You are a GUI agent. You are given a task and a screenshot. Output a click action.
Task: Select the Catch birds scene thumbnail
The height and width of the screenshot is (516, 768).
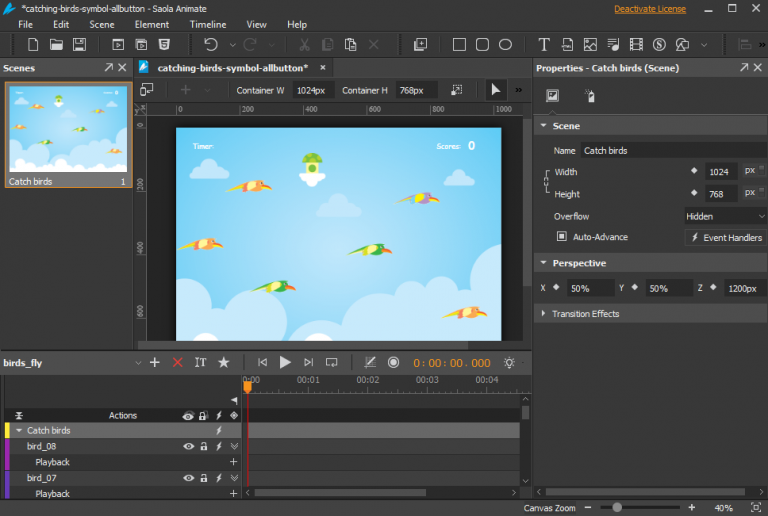point(68,135)
